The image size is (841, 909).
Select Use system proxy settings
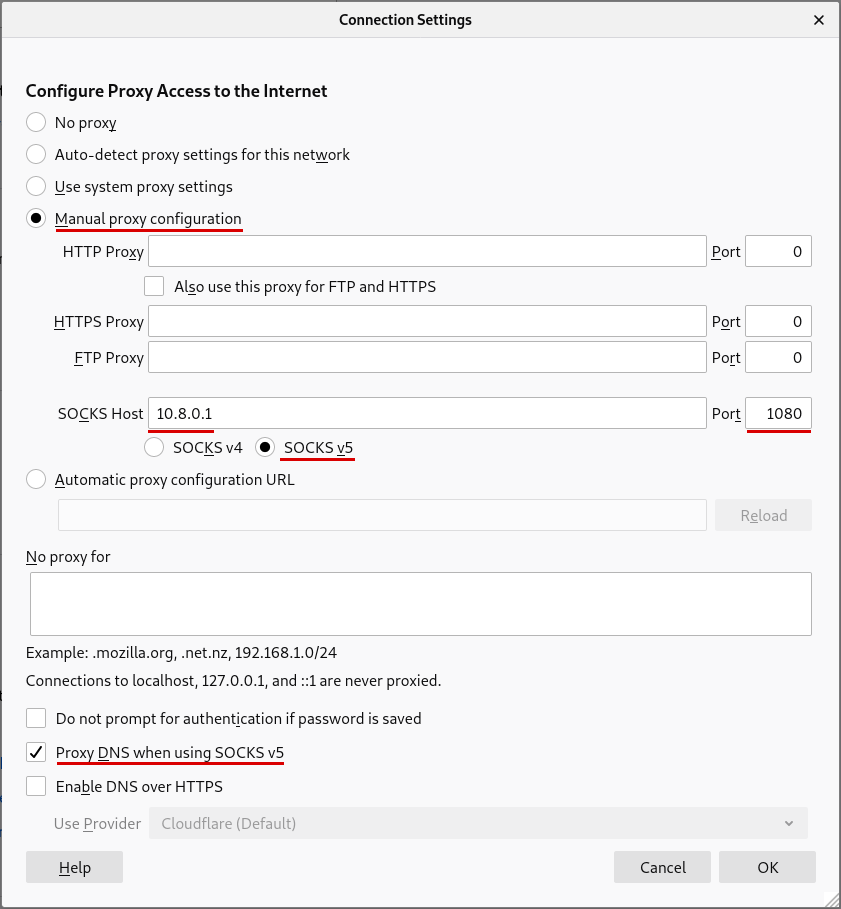(x=36, y=187)
